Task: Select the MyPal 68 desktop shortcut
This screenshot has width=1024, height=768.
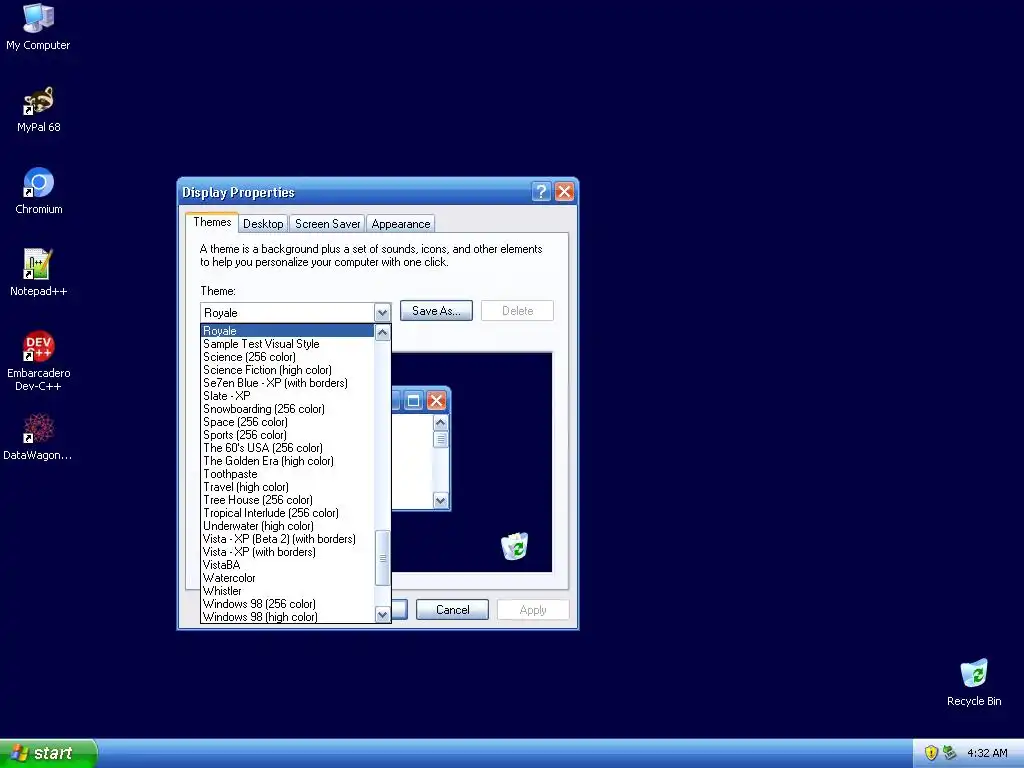Action: (x=38, y=110)
